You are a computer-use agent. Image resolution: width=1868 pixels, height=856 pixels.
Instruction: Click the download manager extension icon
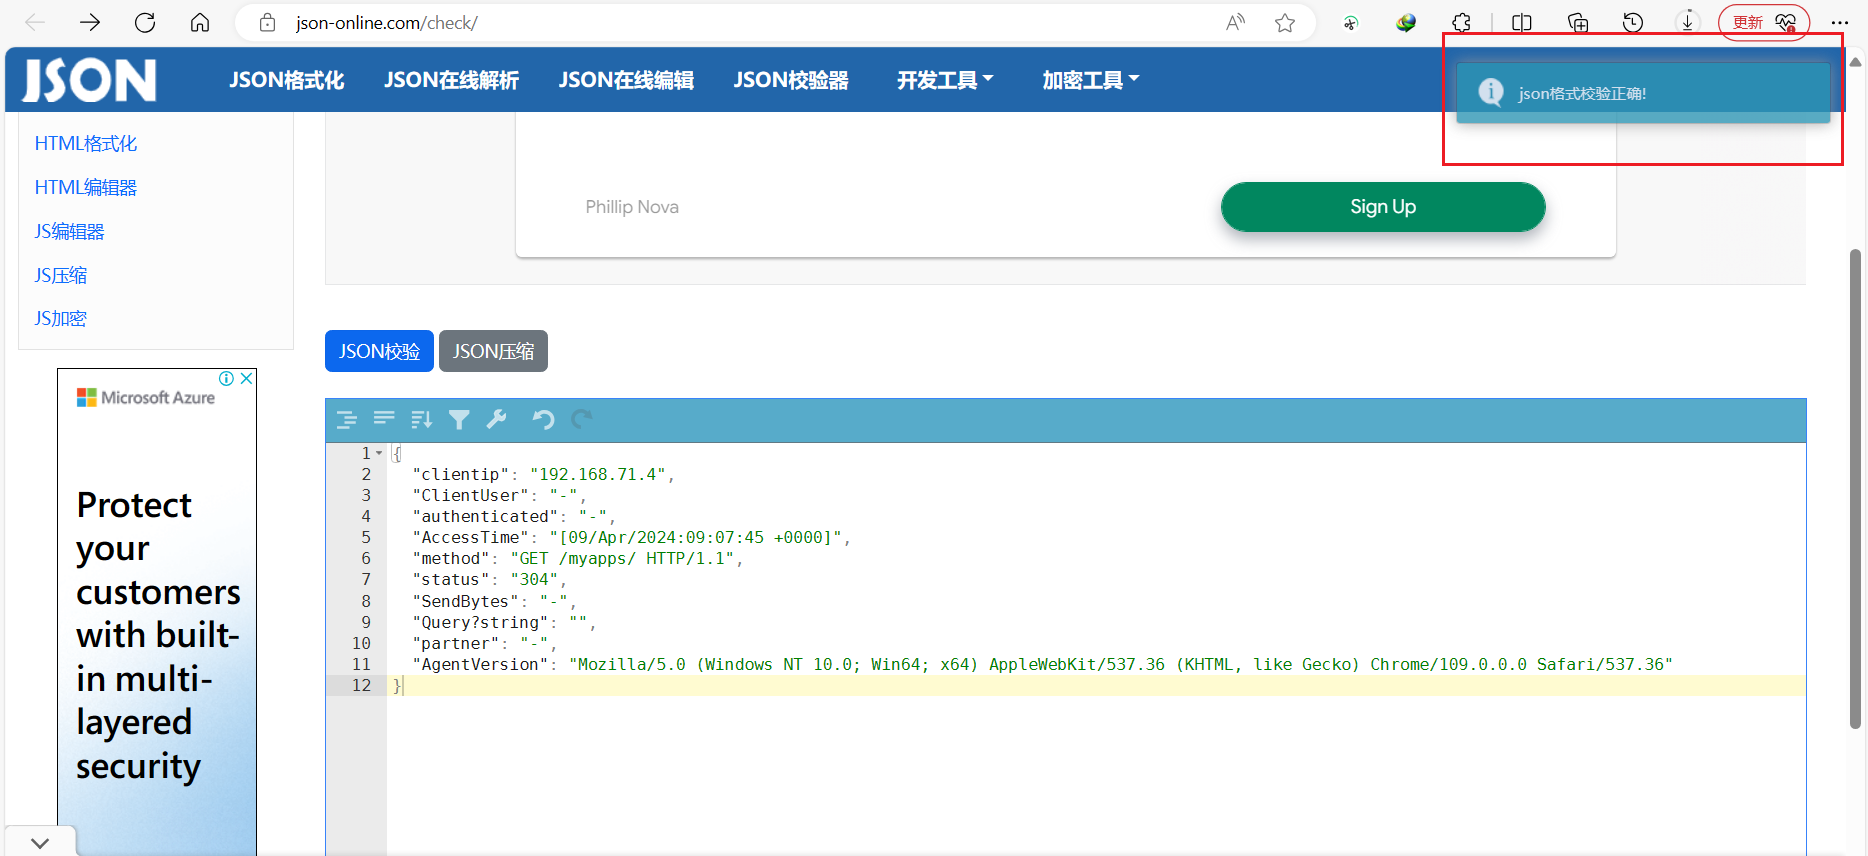click(x=1406, y=22)
